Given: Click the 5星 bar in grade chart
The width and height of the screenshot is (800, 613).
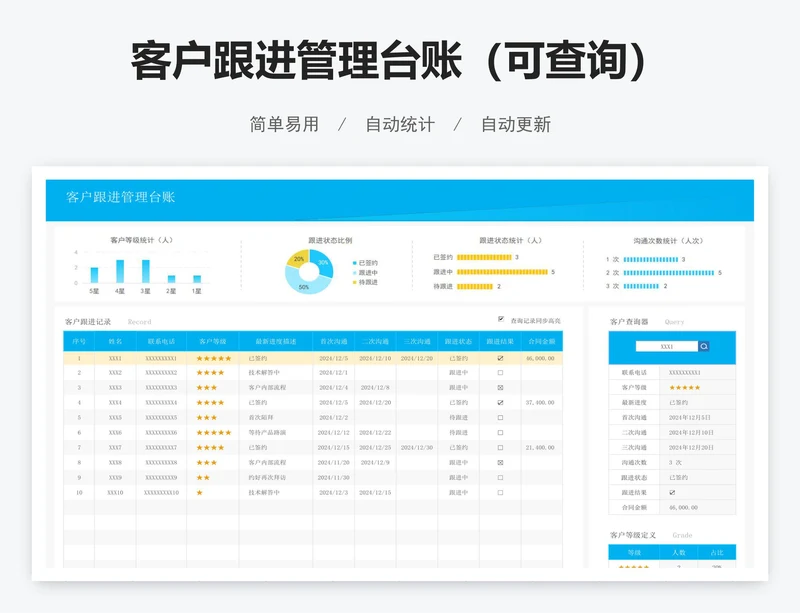Looking at the screenshot, I should coord(94,275).
